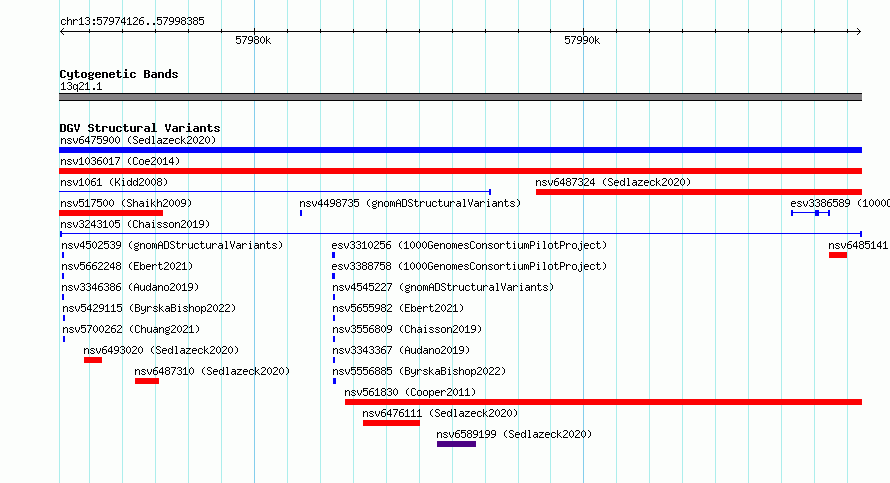Click the nsv6475900 (Sedlazeck2020) label
Viewport: 890px width, 483px height.
click(138, 140)
